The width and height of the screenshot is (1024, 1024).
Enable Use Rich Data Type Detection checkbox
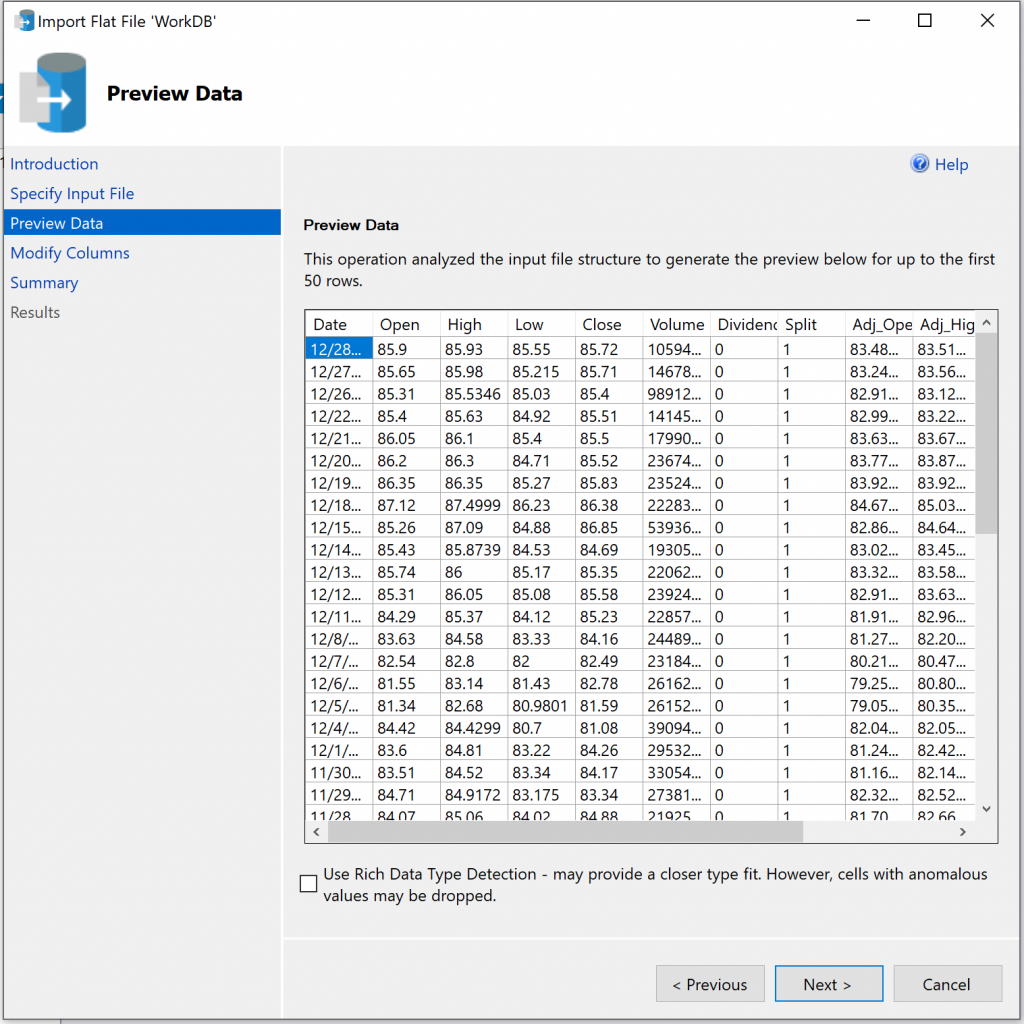tap(308, 884)
